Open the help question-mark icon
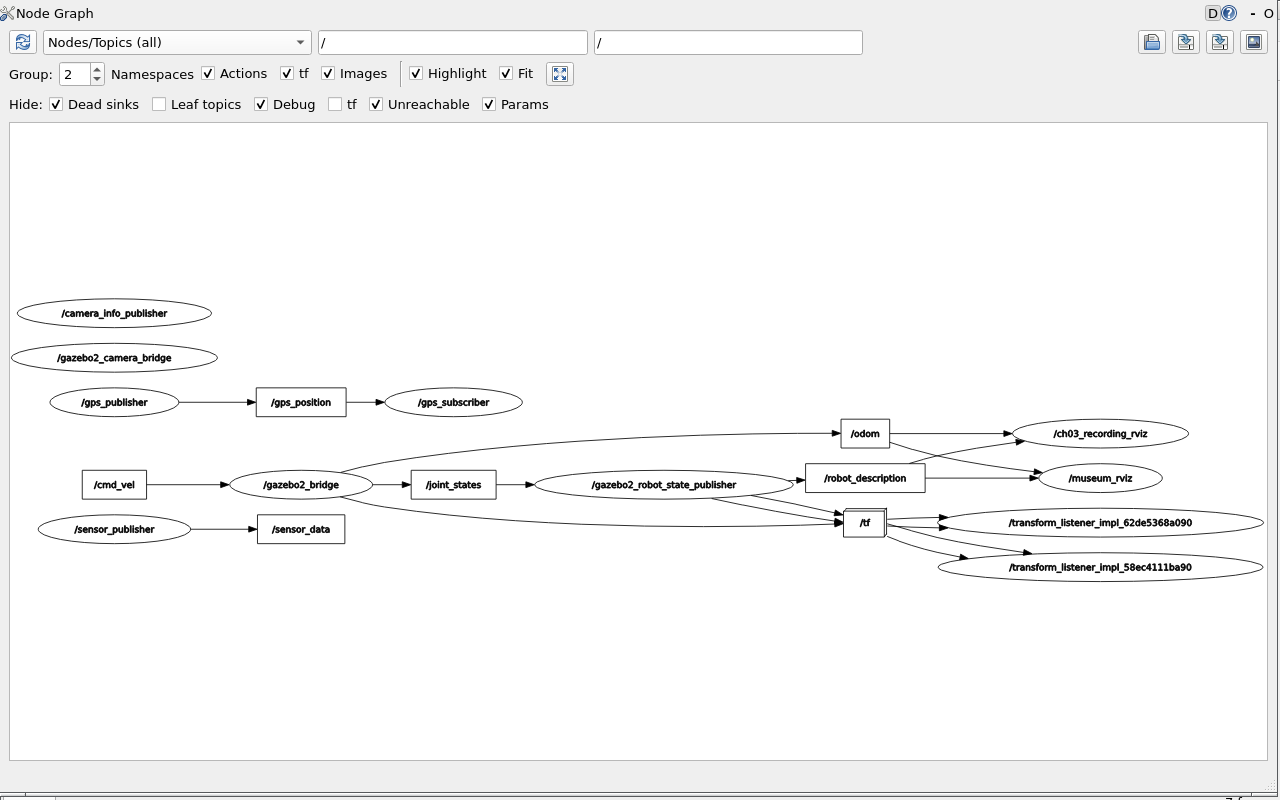 click(1229, 13)
